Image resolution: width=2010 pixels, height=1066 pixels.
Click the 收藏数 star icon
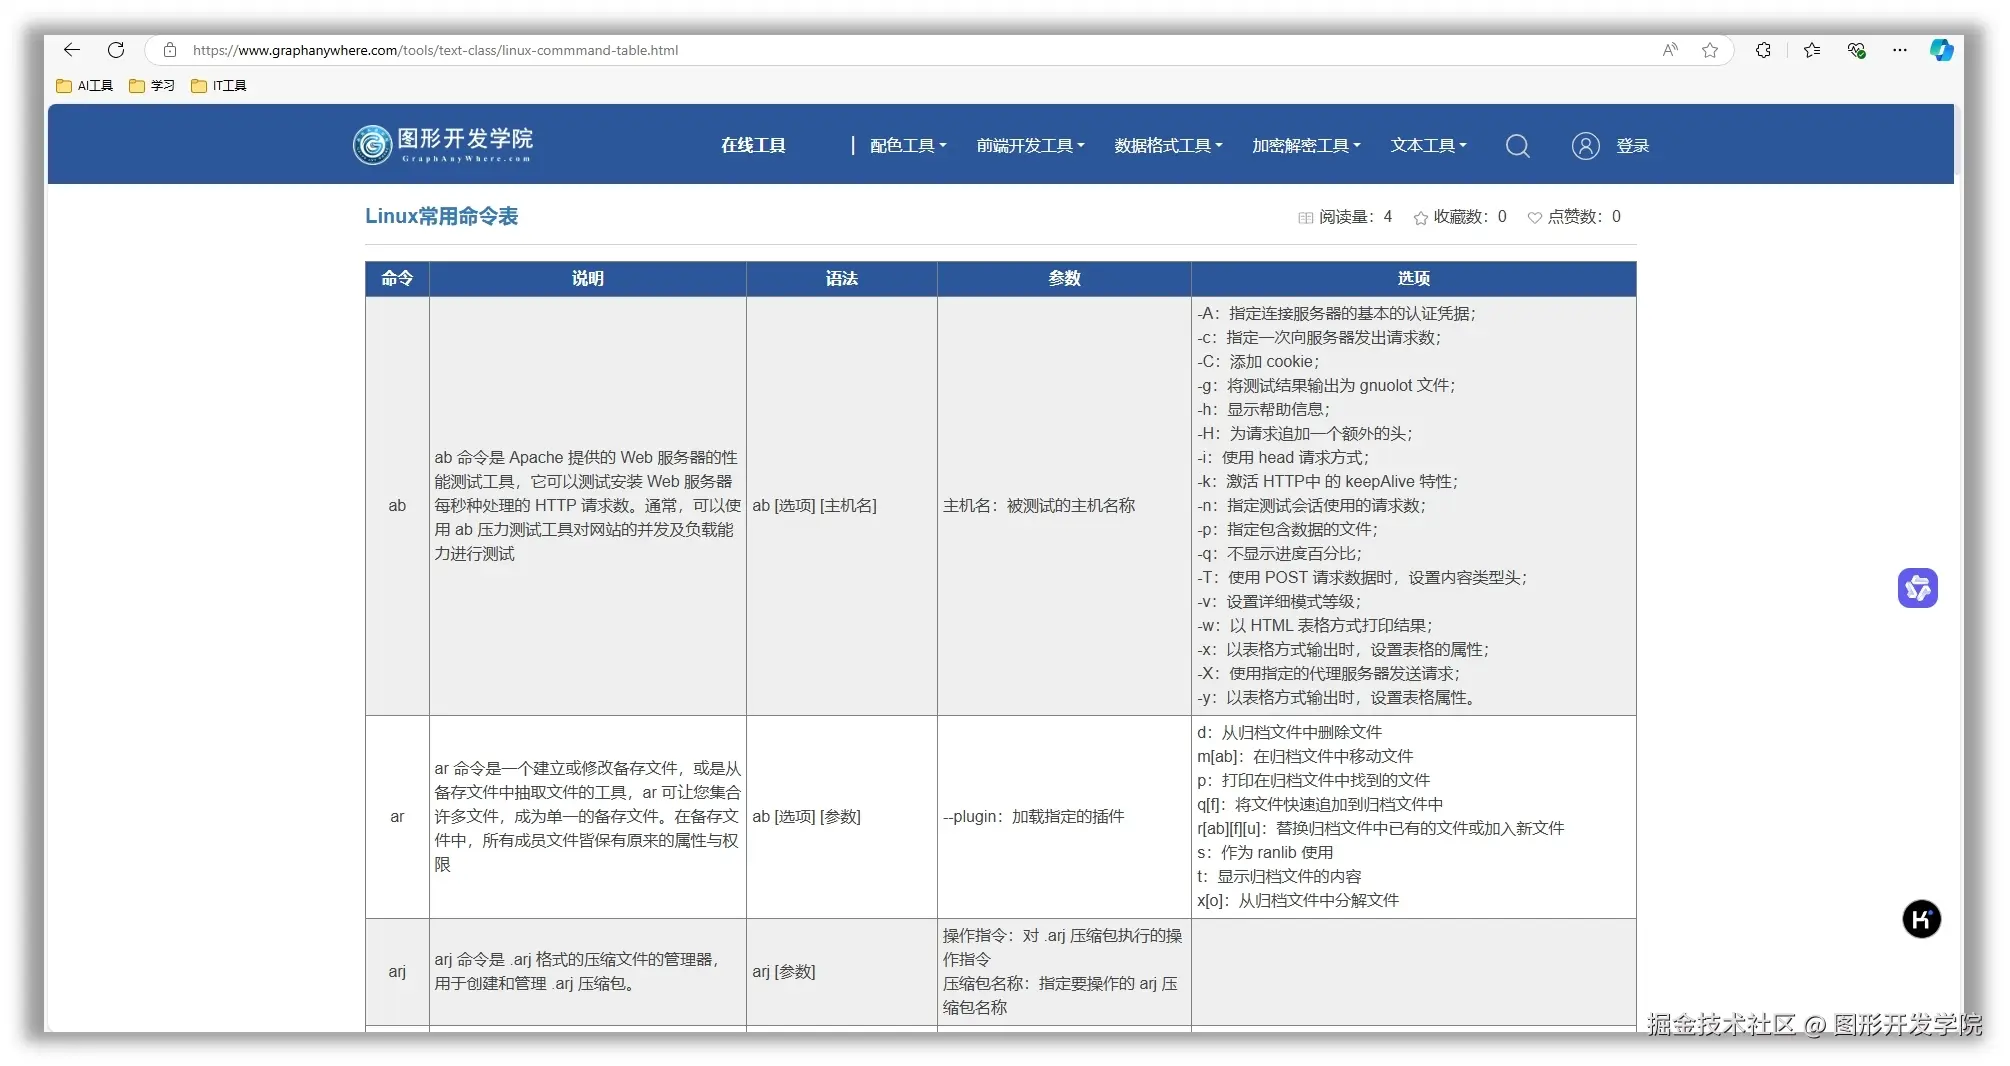tap(1420, 218)
